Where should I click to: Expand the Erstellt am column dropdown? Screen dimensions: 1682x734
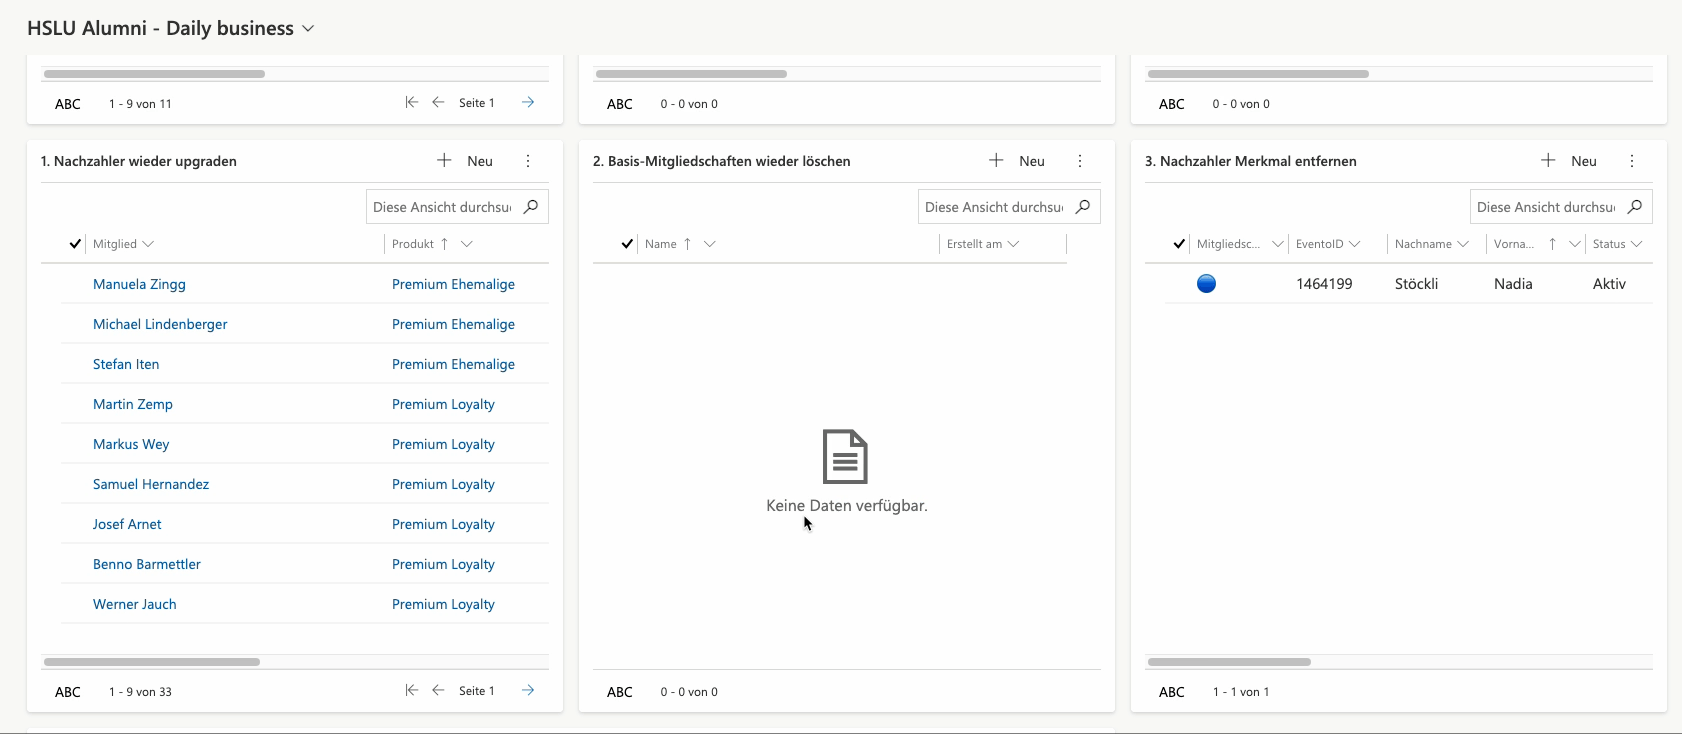[x=1013, y=244]
